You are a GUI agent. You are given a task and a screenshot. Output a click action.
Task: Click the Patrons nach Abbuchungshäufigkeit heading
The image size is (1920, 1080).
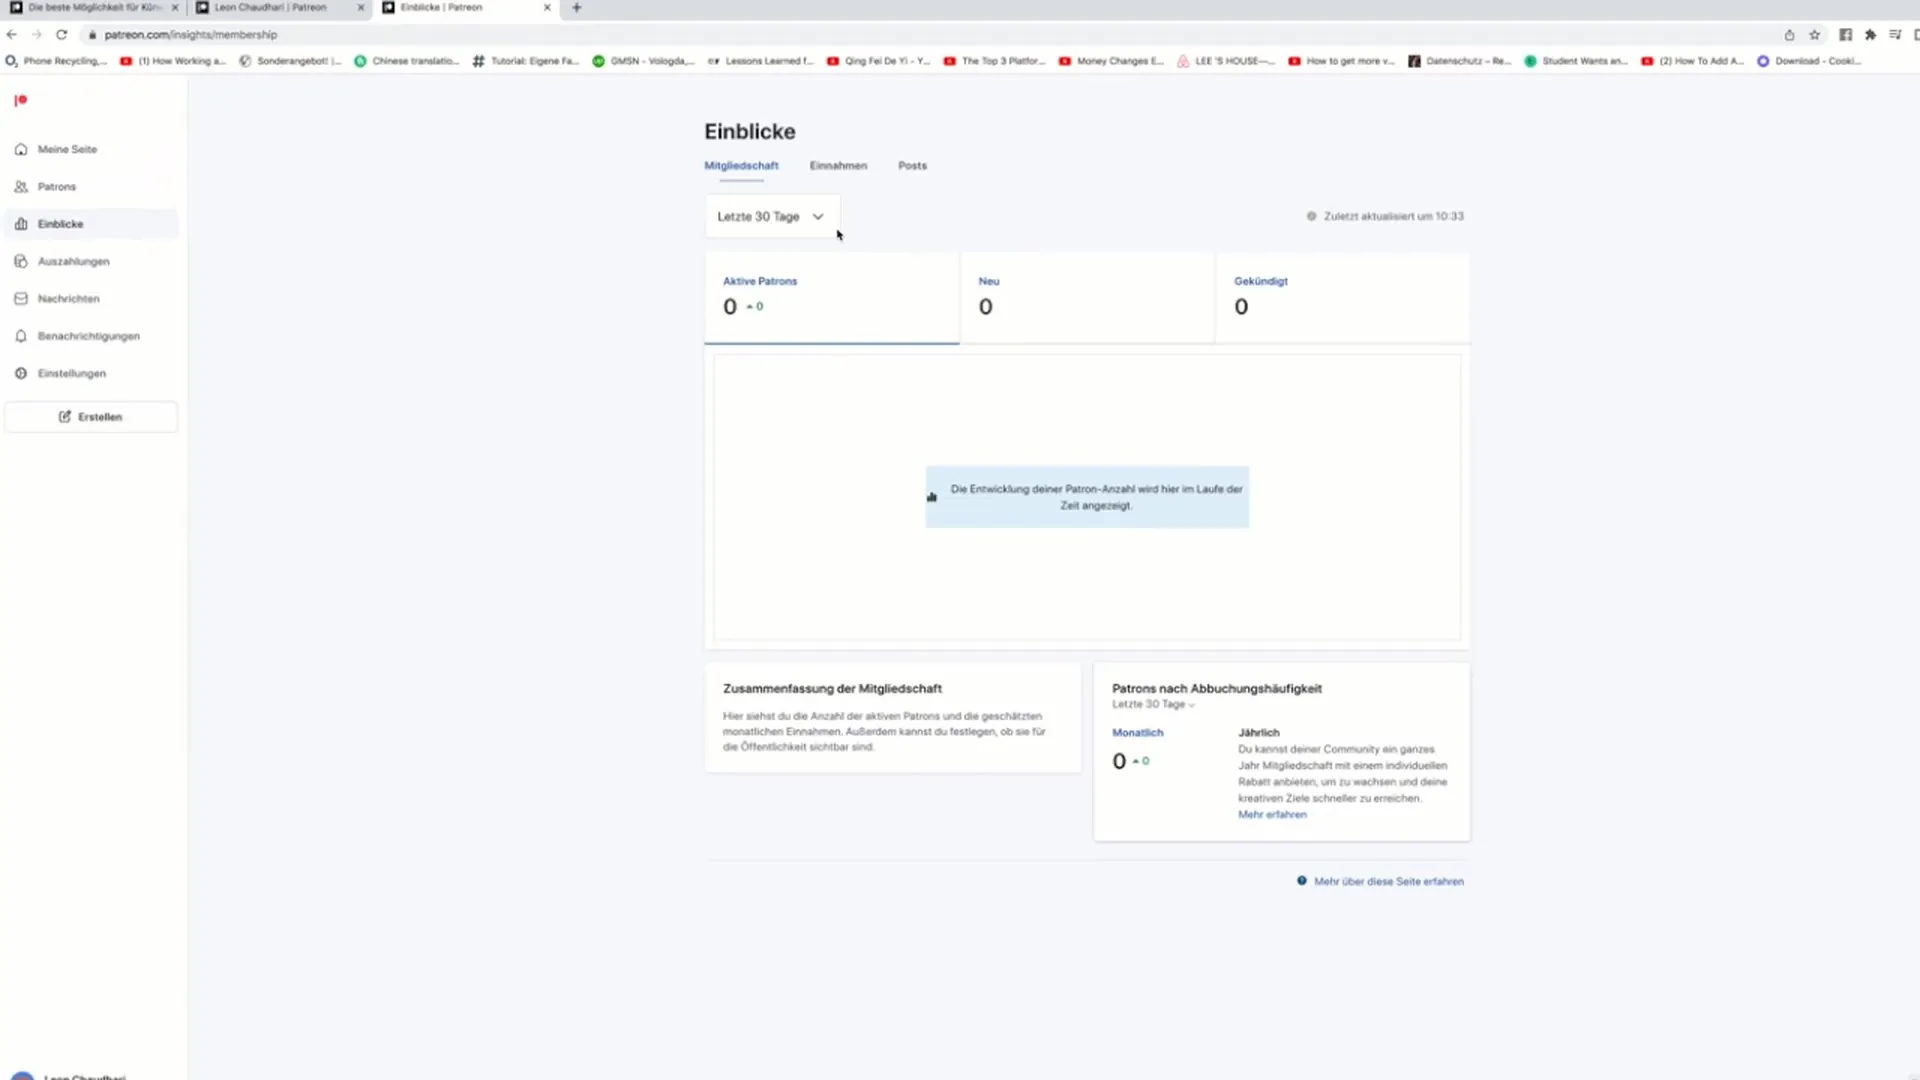1217,689
